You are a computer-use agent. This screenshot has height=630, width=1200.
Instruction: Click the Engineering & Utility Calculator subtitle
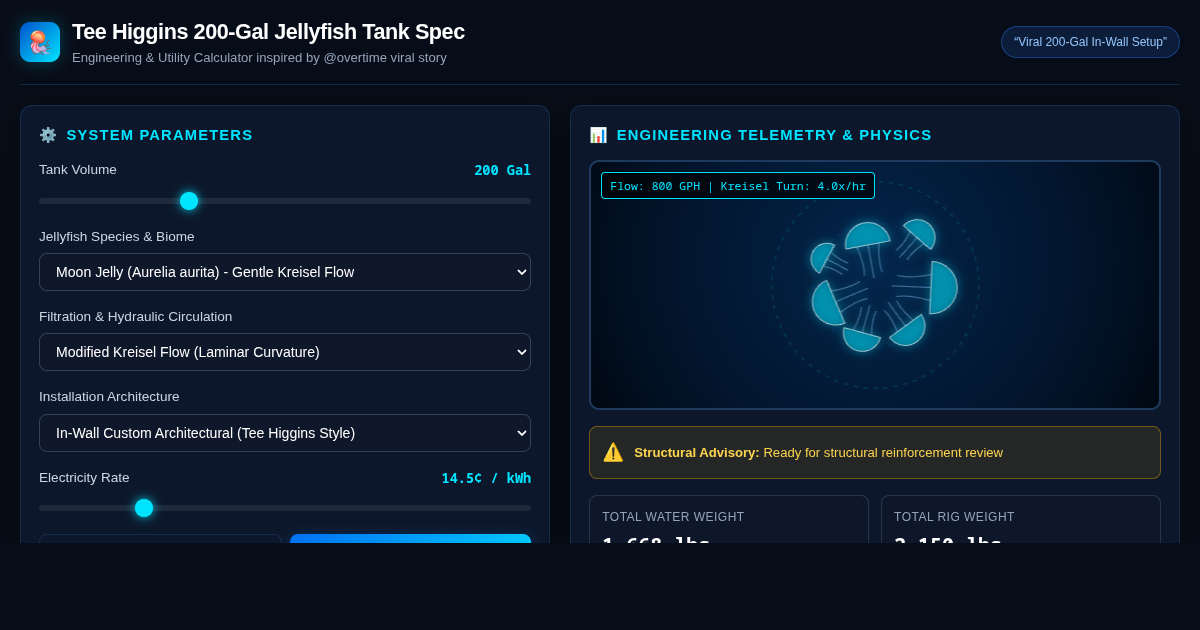259,58
